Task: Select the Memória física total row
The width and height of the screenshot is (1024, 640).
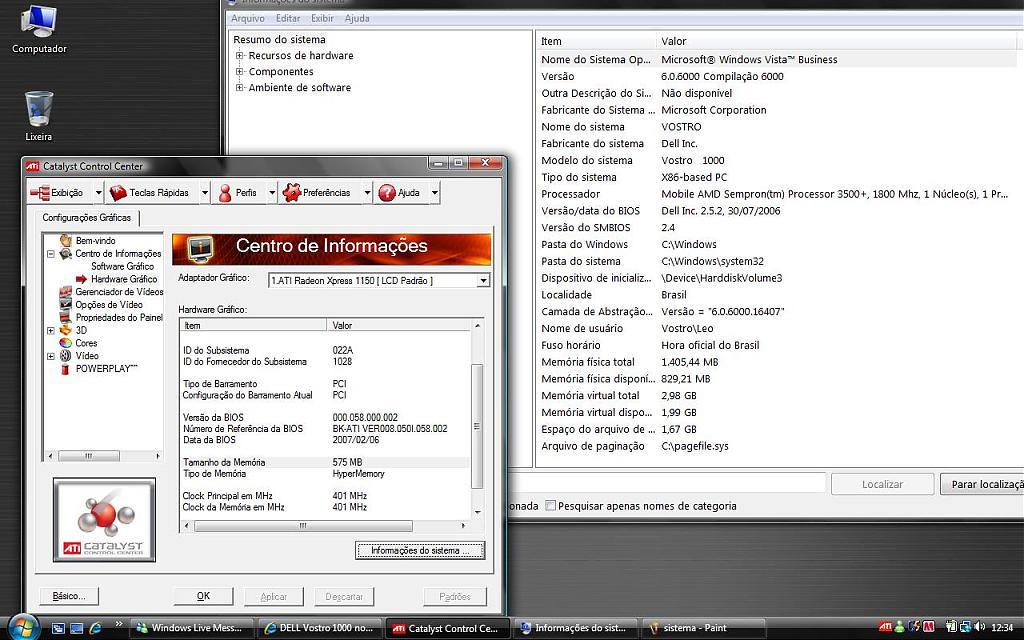Action: click(x=777, y=362)
